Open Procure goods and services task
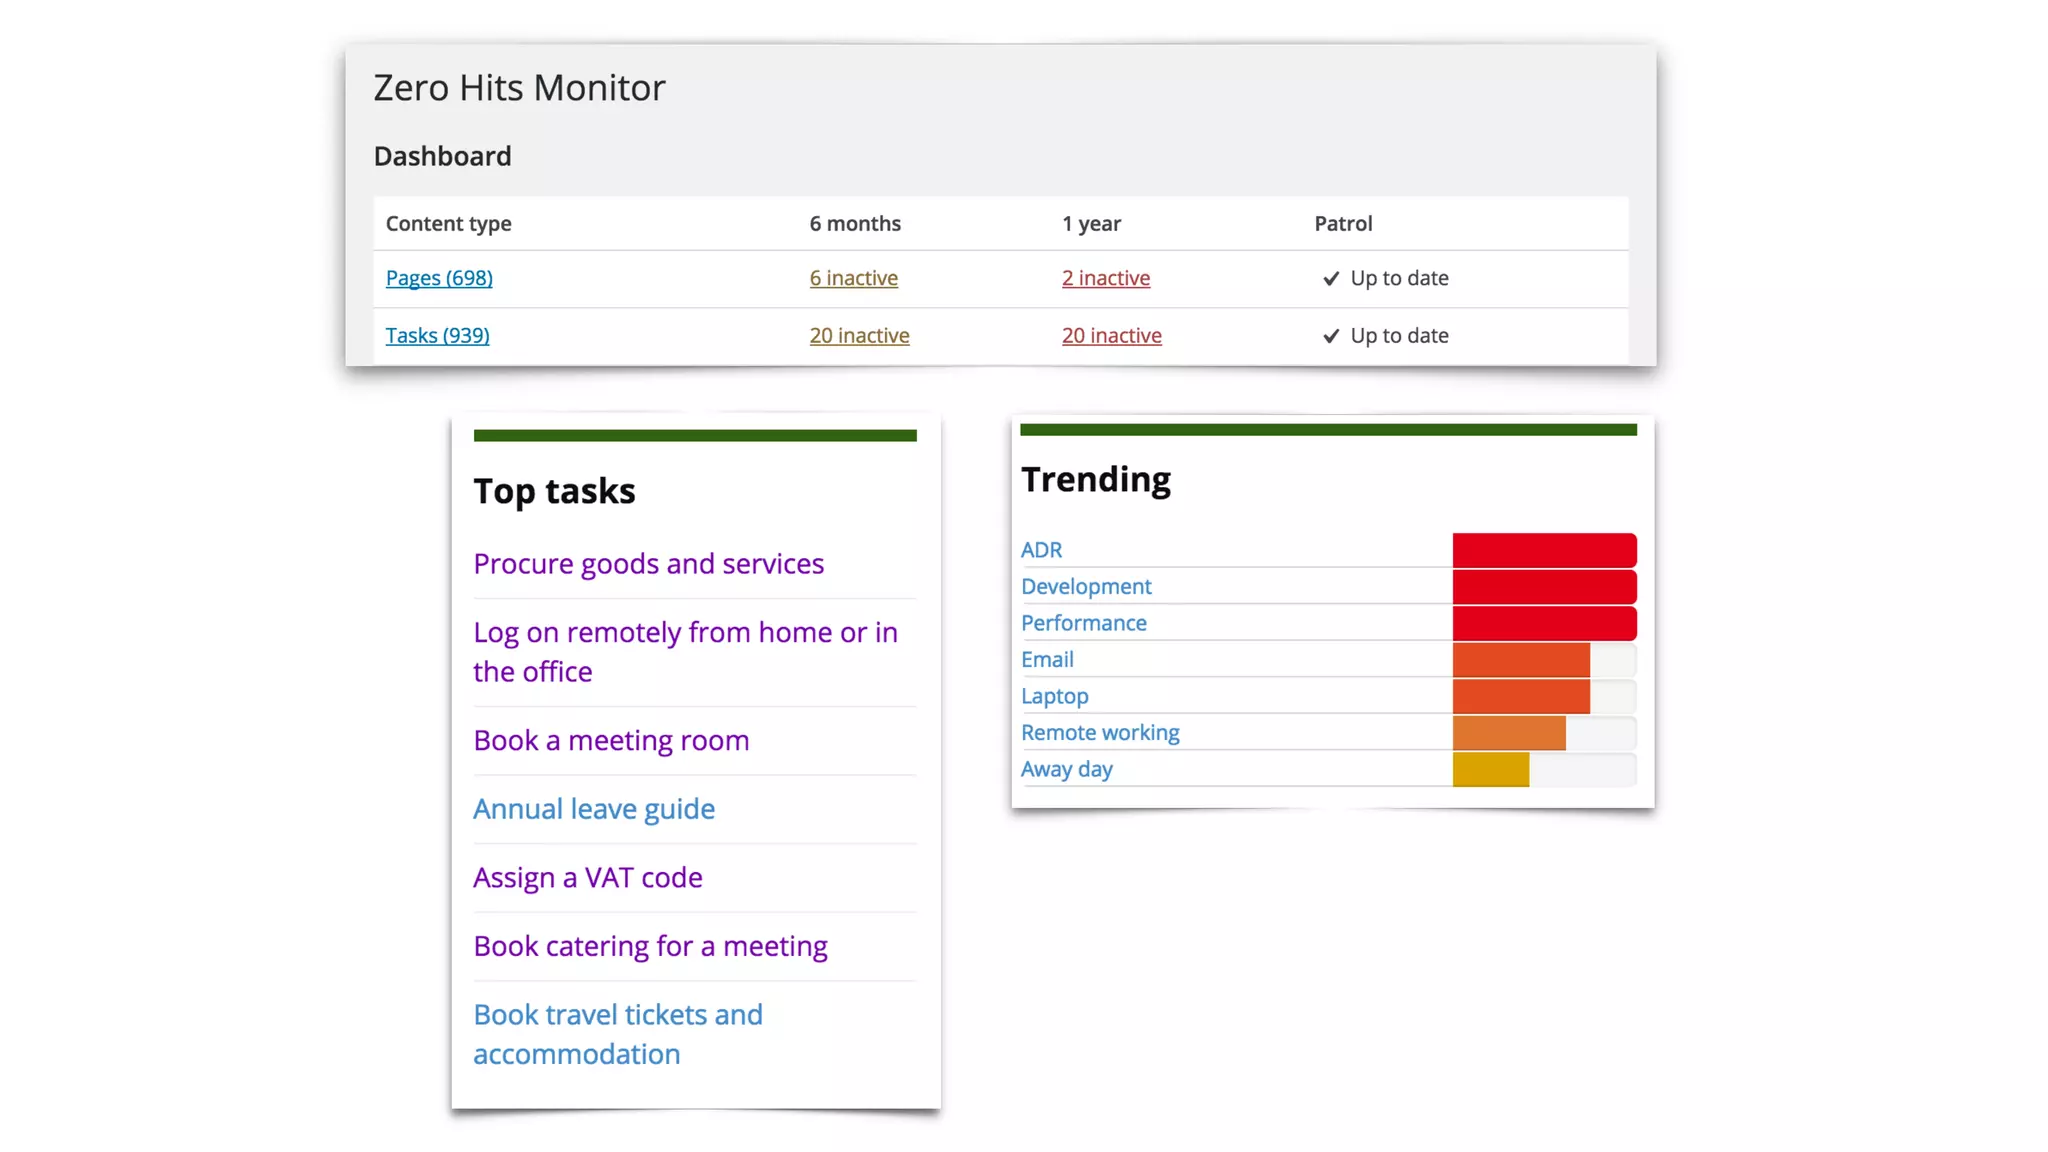Viewport: 2048px width, 1152px height. coord(648,564)
